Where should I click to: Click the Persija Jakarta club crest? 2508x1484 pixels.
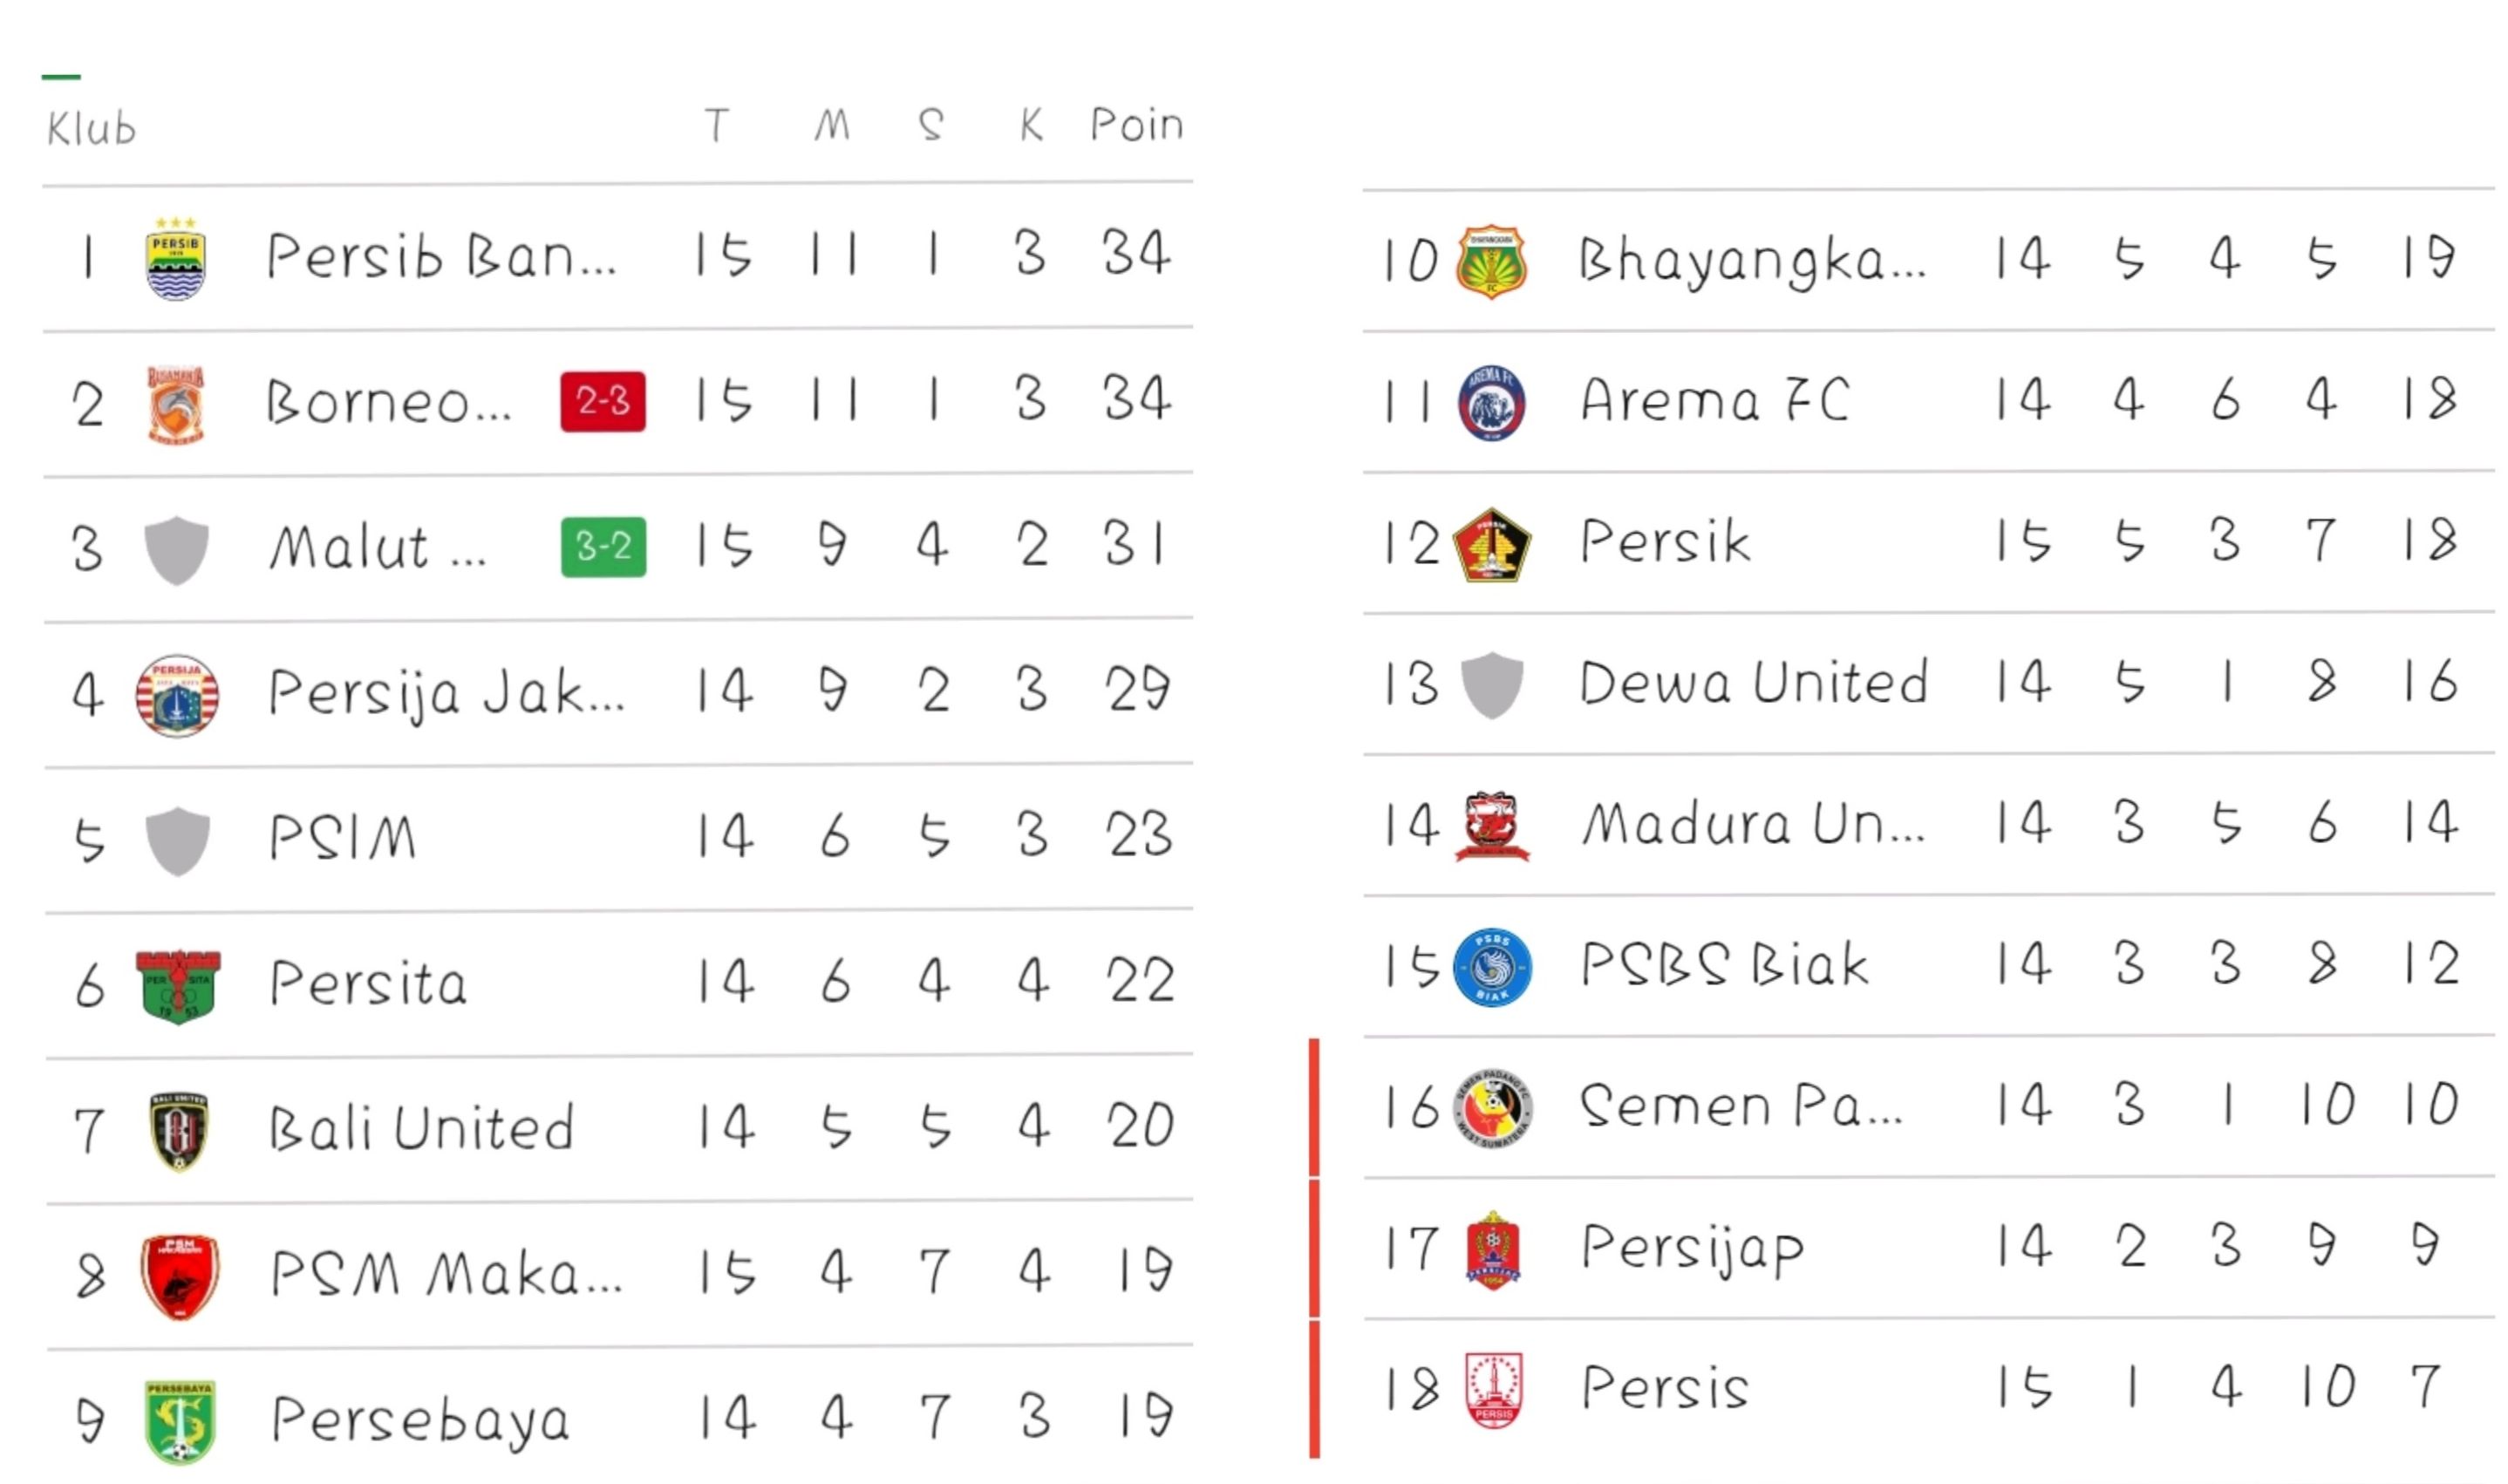tap(177, 695)
